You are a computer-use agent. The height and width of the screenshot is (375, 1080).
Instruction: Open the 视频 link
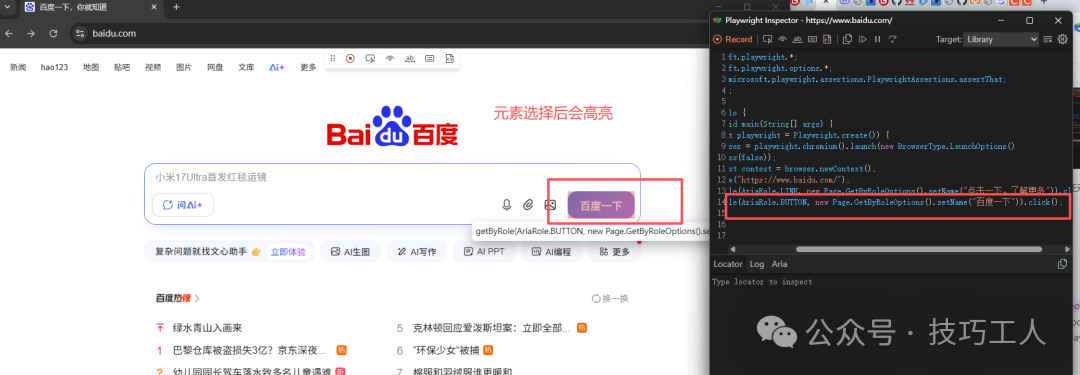coord(153,68)
